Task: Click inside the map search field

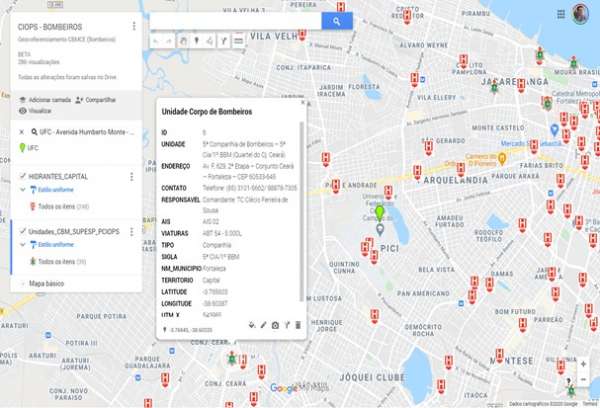Action: (235, 21)
